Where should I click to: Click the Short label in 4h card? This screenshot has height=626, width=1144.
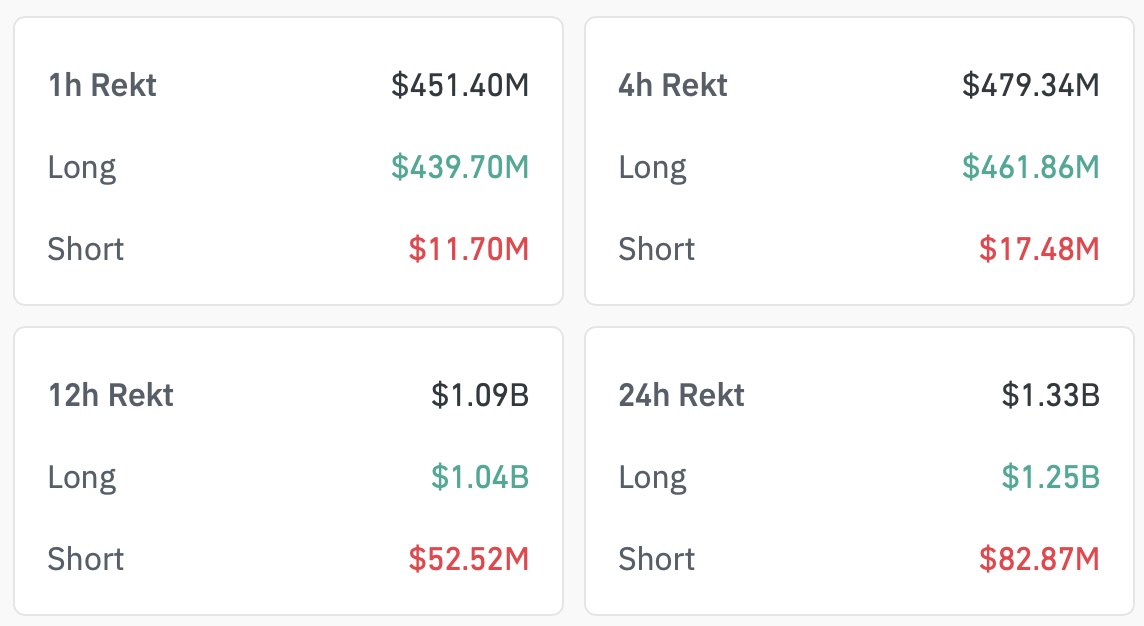[x=657, y=249]
